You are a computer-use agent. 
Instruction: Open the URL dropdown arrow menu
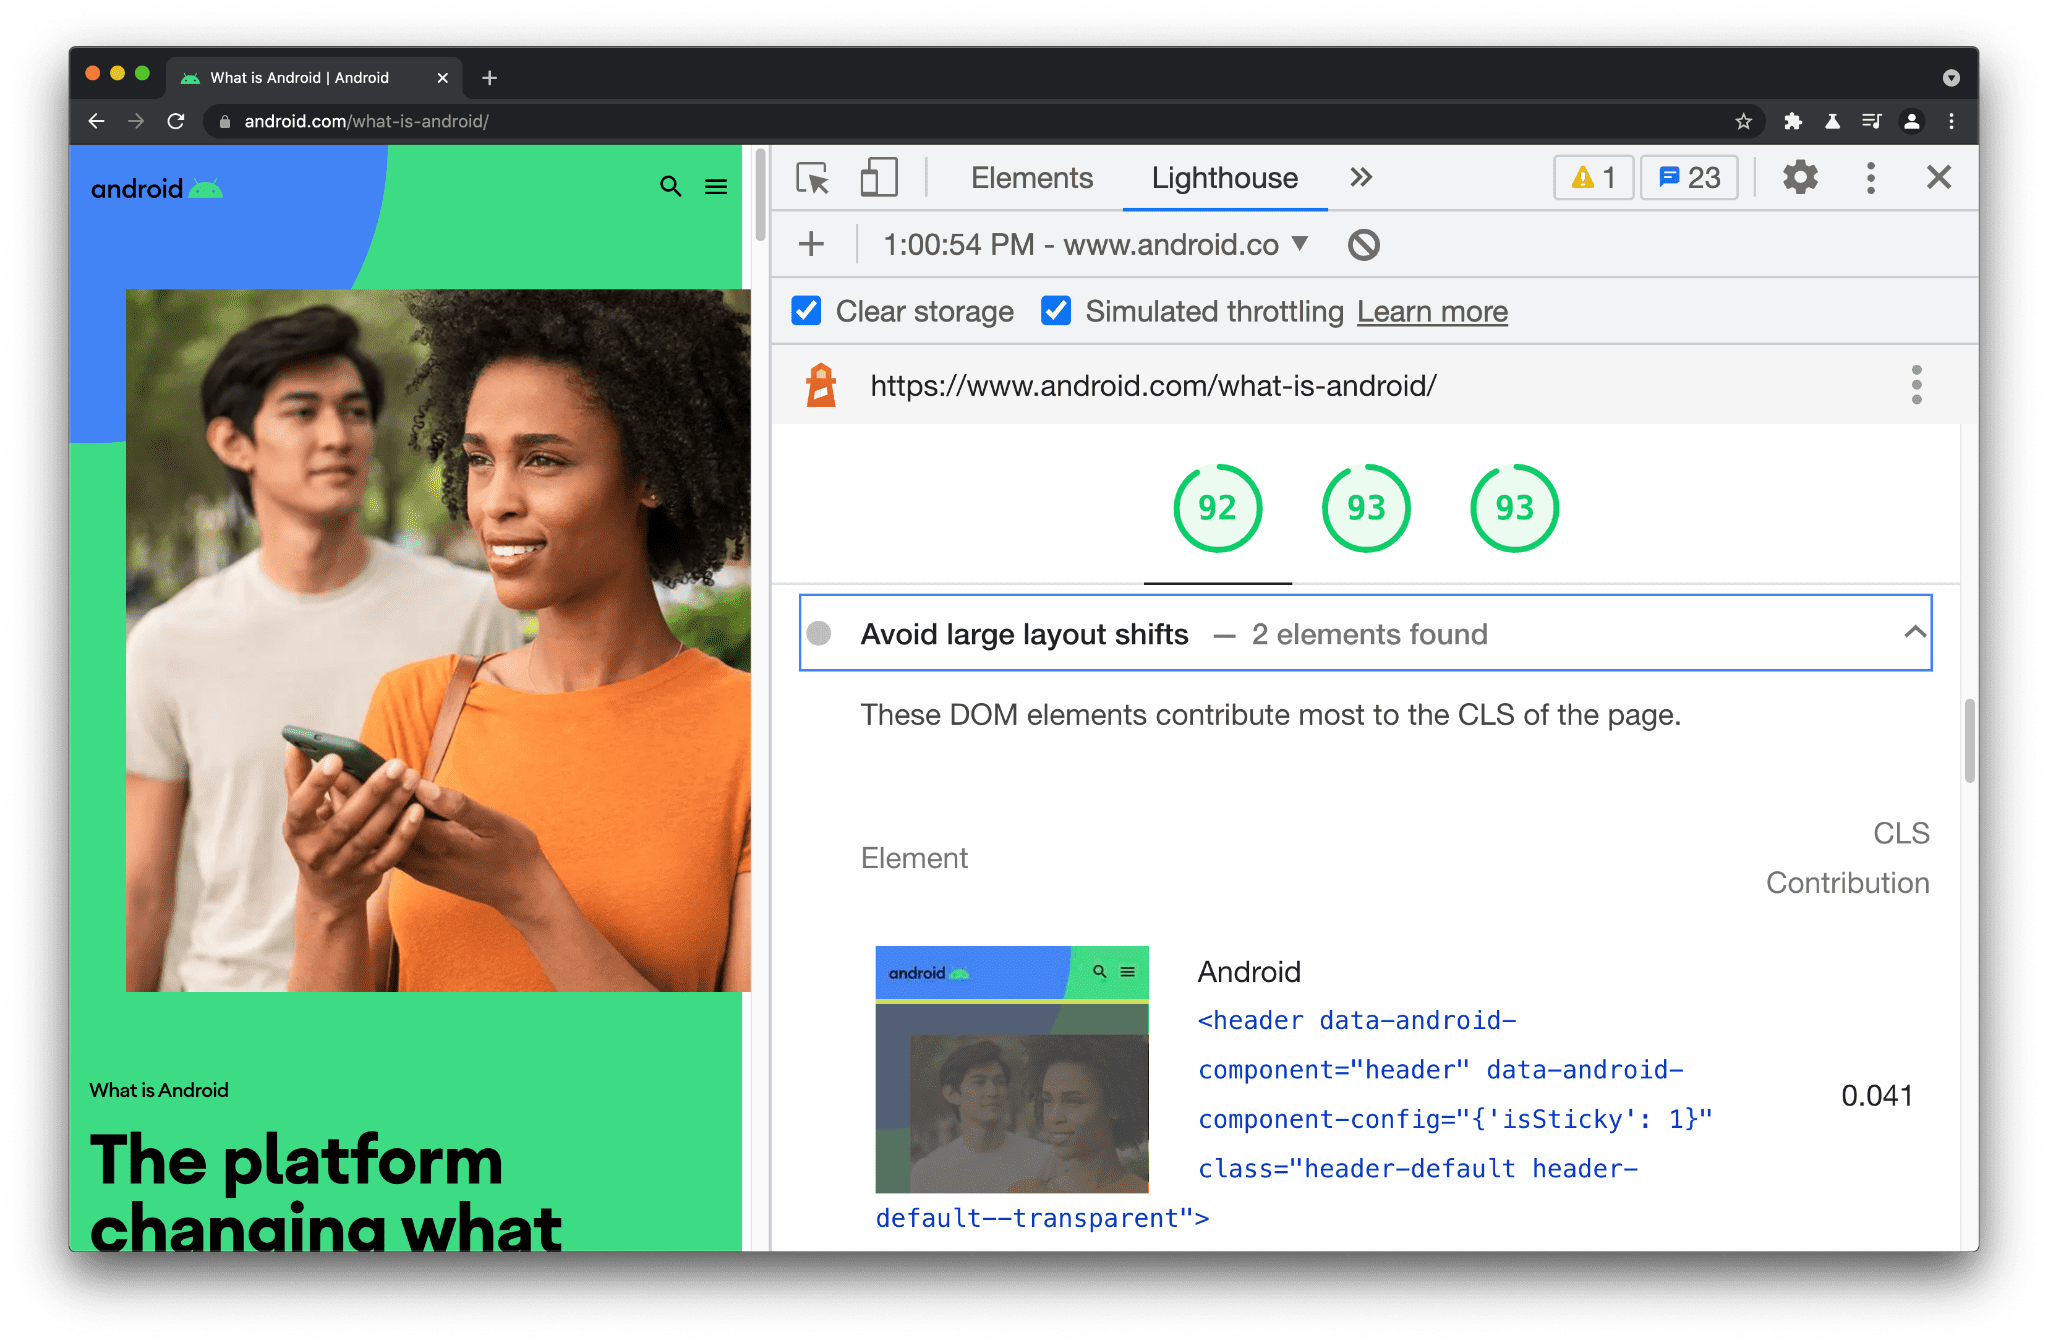pyautogui.click(x=1299, y=244)
